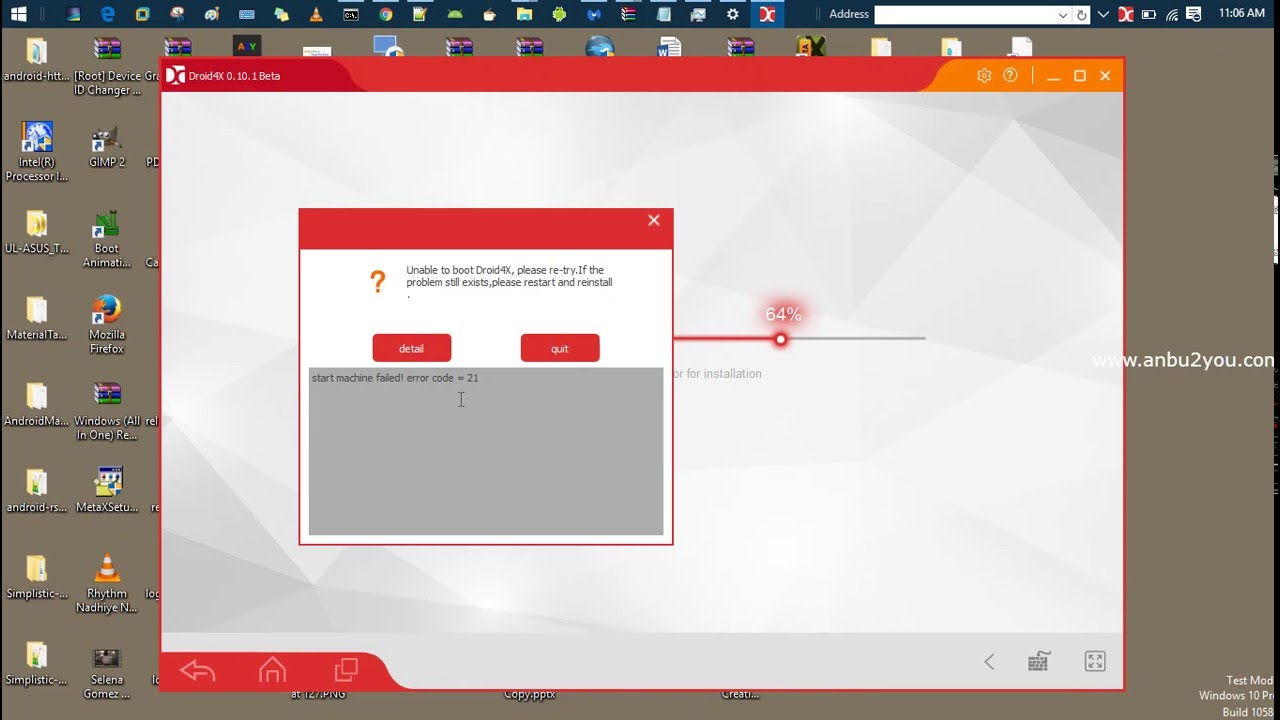Viewport: 1280px width, 720px height.
Task: Open File Explorer from the taskbar
Action: (524, 14)
